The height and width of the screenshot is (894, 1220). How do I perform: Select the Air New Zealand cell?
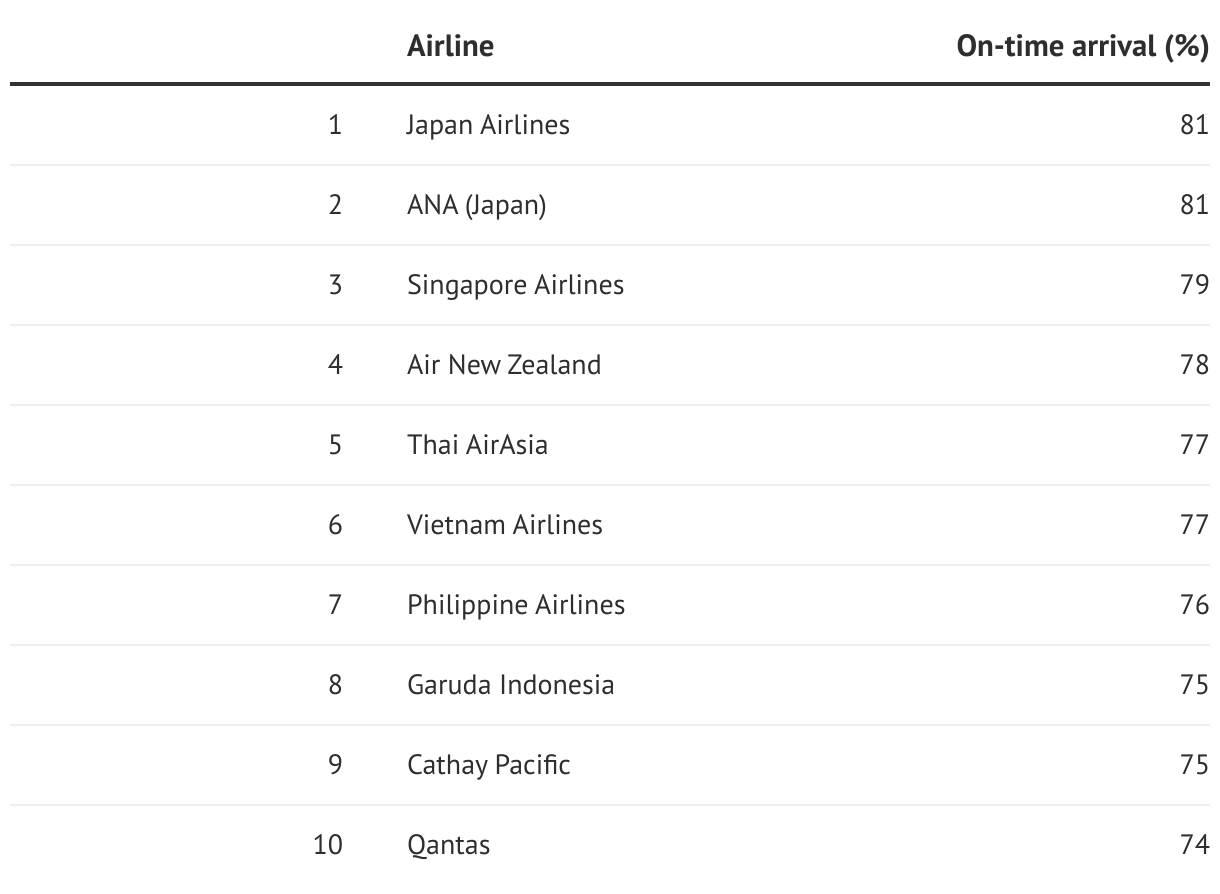tap(504, 365)
